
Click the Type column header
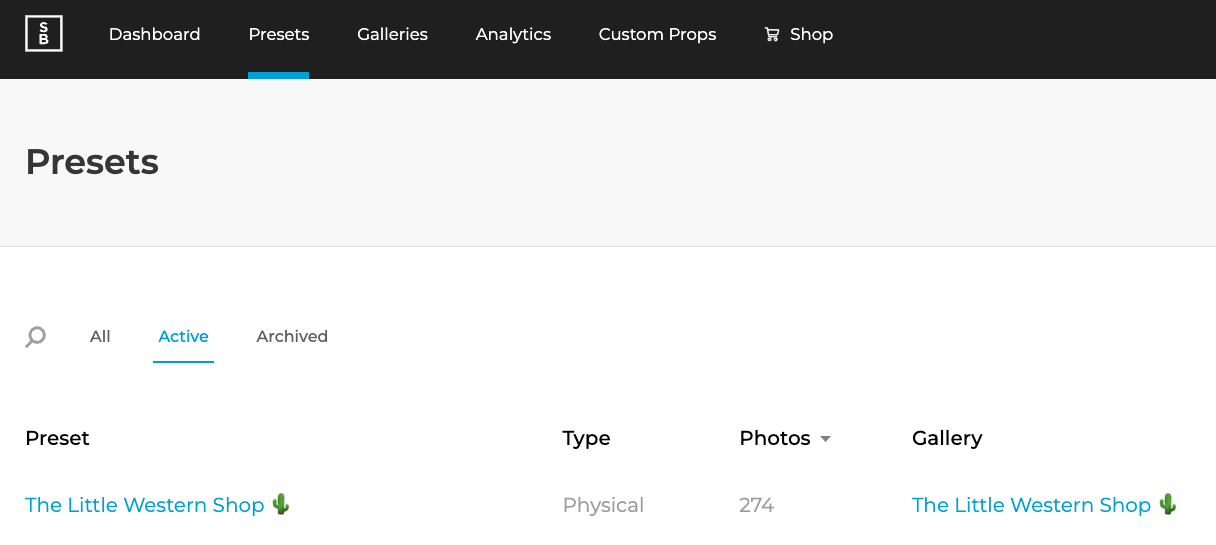[586, 438]
